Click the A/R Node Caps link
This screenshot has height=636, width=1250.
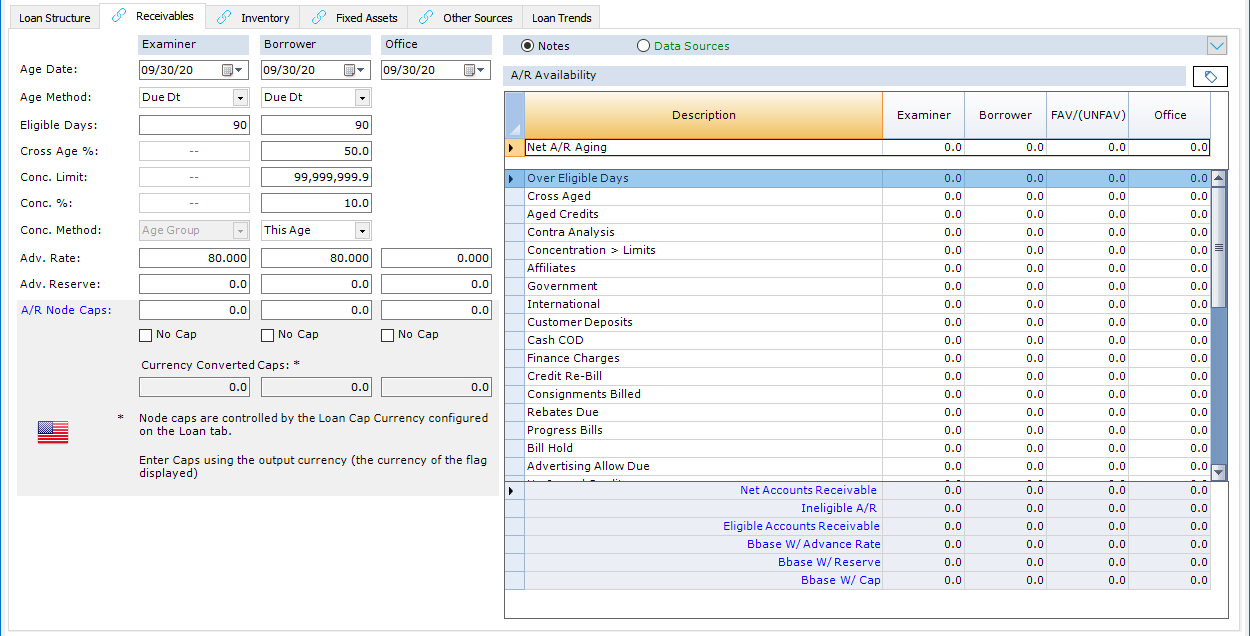coord(66,310)
